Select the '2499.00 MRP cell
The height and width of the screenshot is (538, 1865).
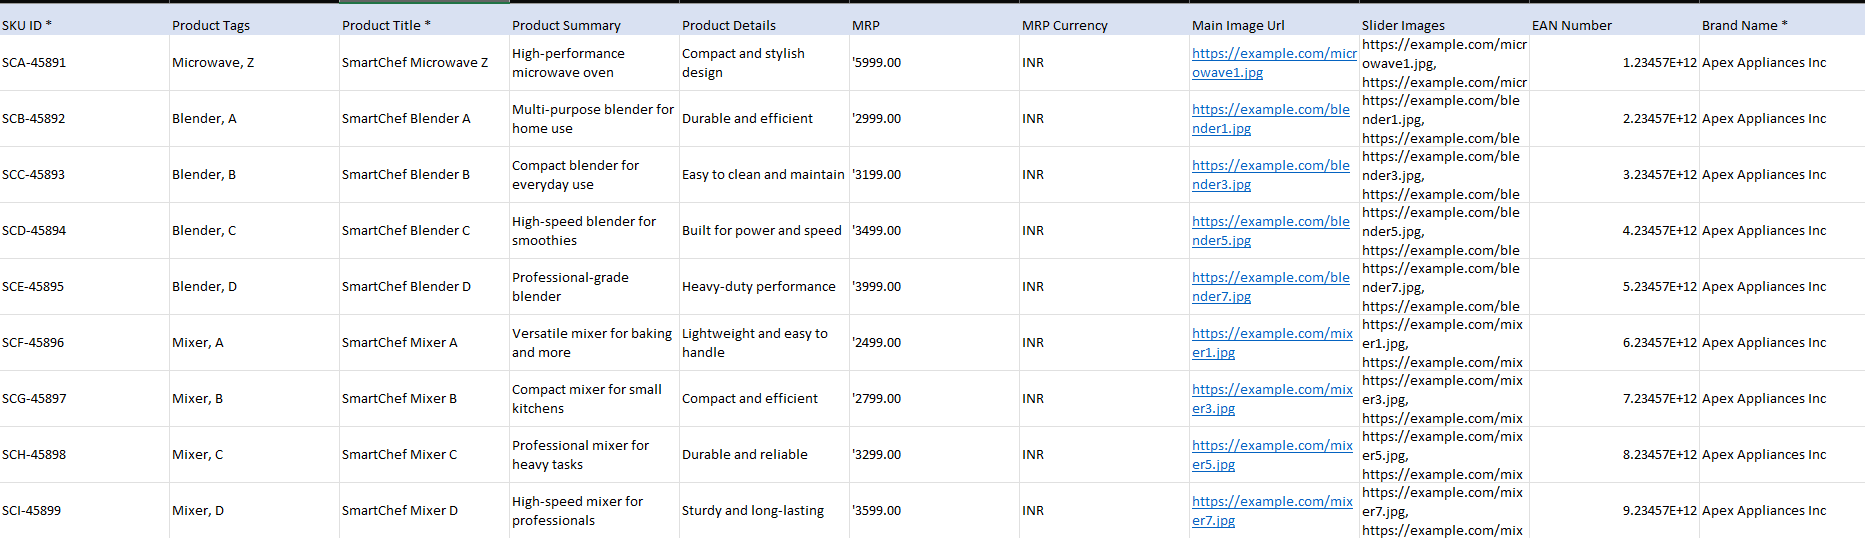[x=934, y=343]
